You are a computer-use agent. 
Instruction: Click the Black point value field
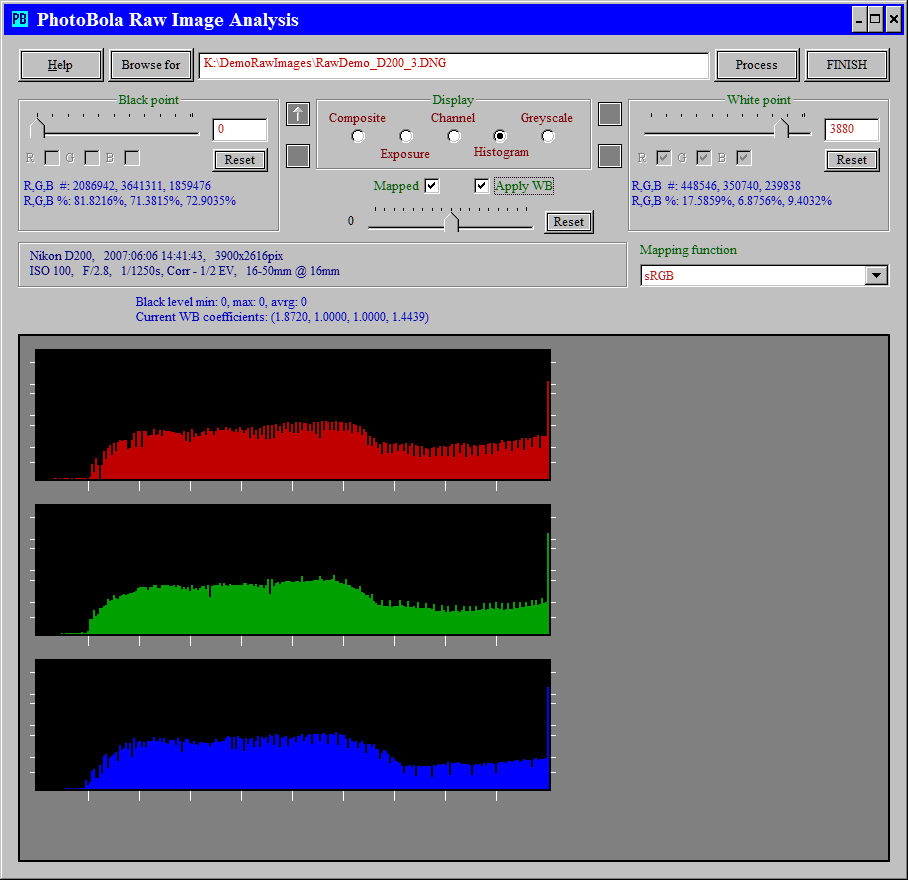240,130
